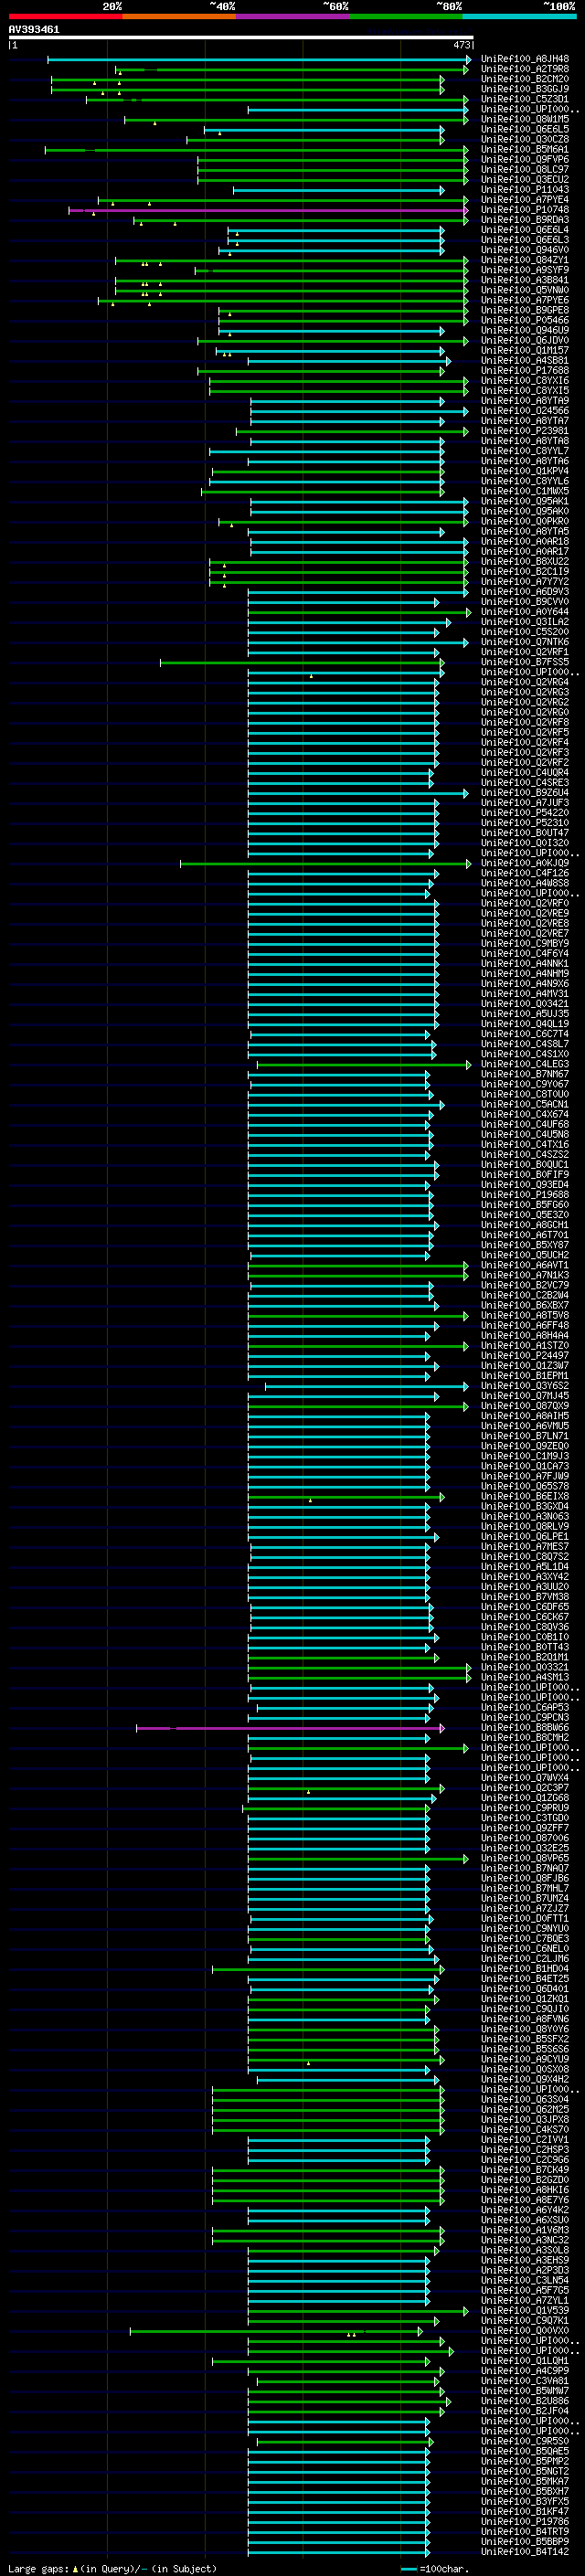Select hit label UniRef100_Q00VX0
Viewport: 585px width, 2576px height.
tap(525, 2330)
